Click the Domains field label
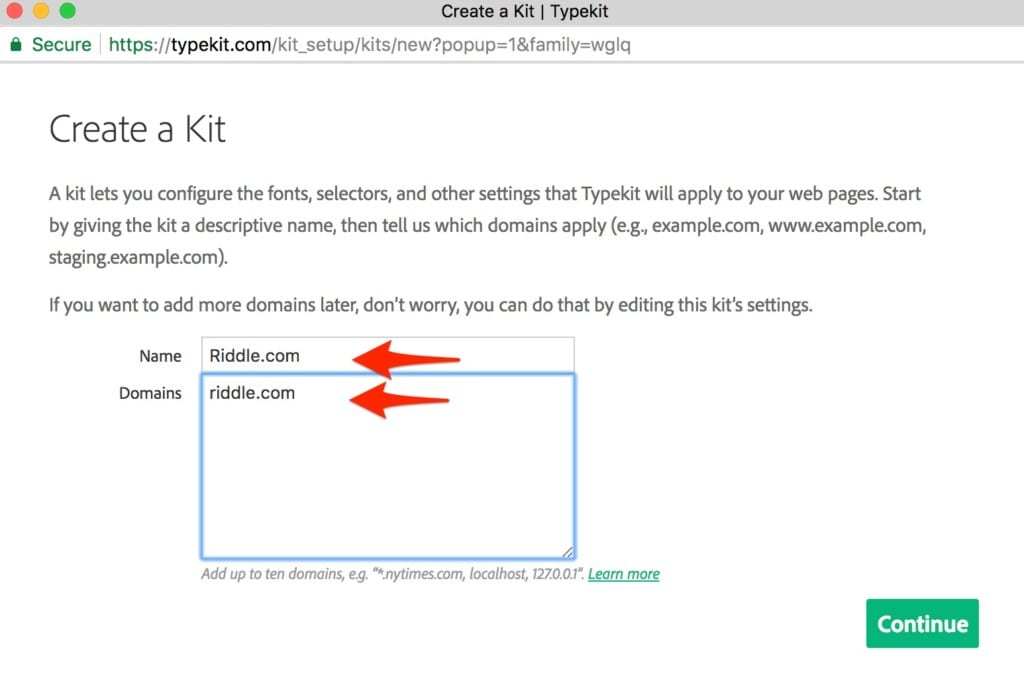Viewport: 1024px width, 693px height. point(150,393)
